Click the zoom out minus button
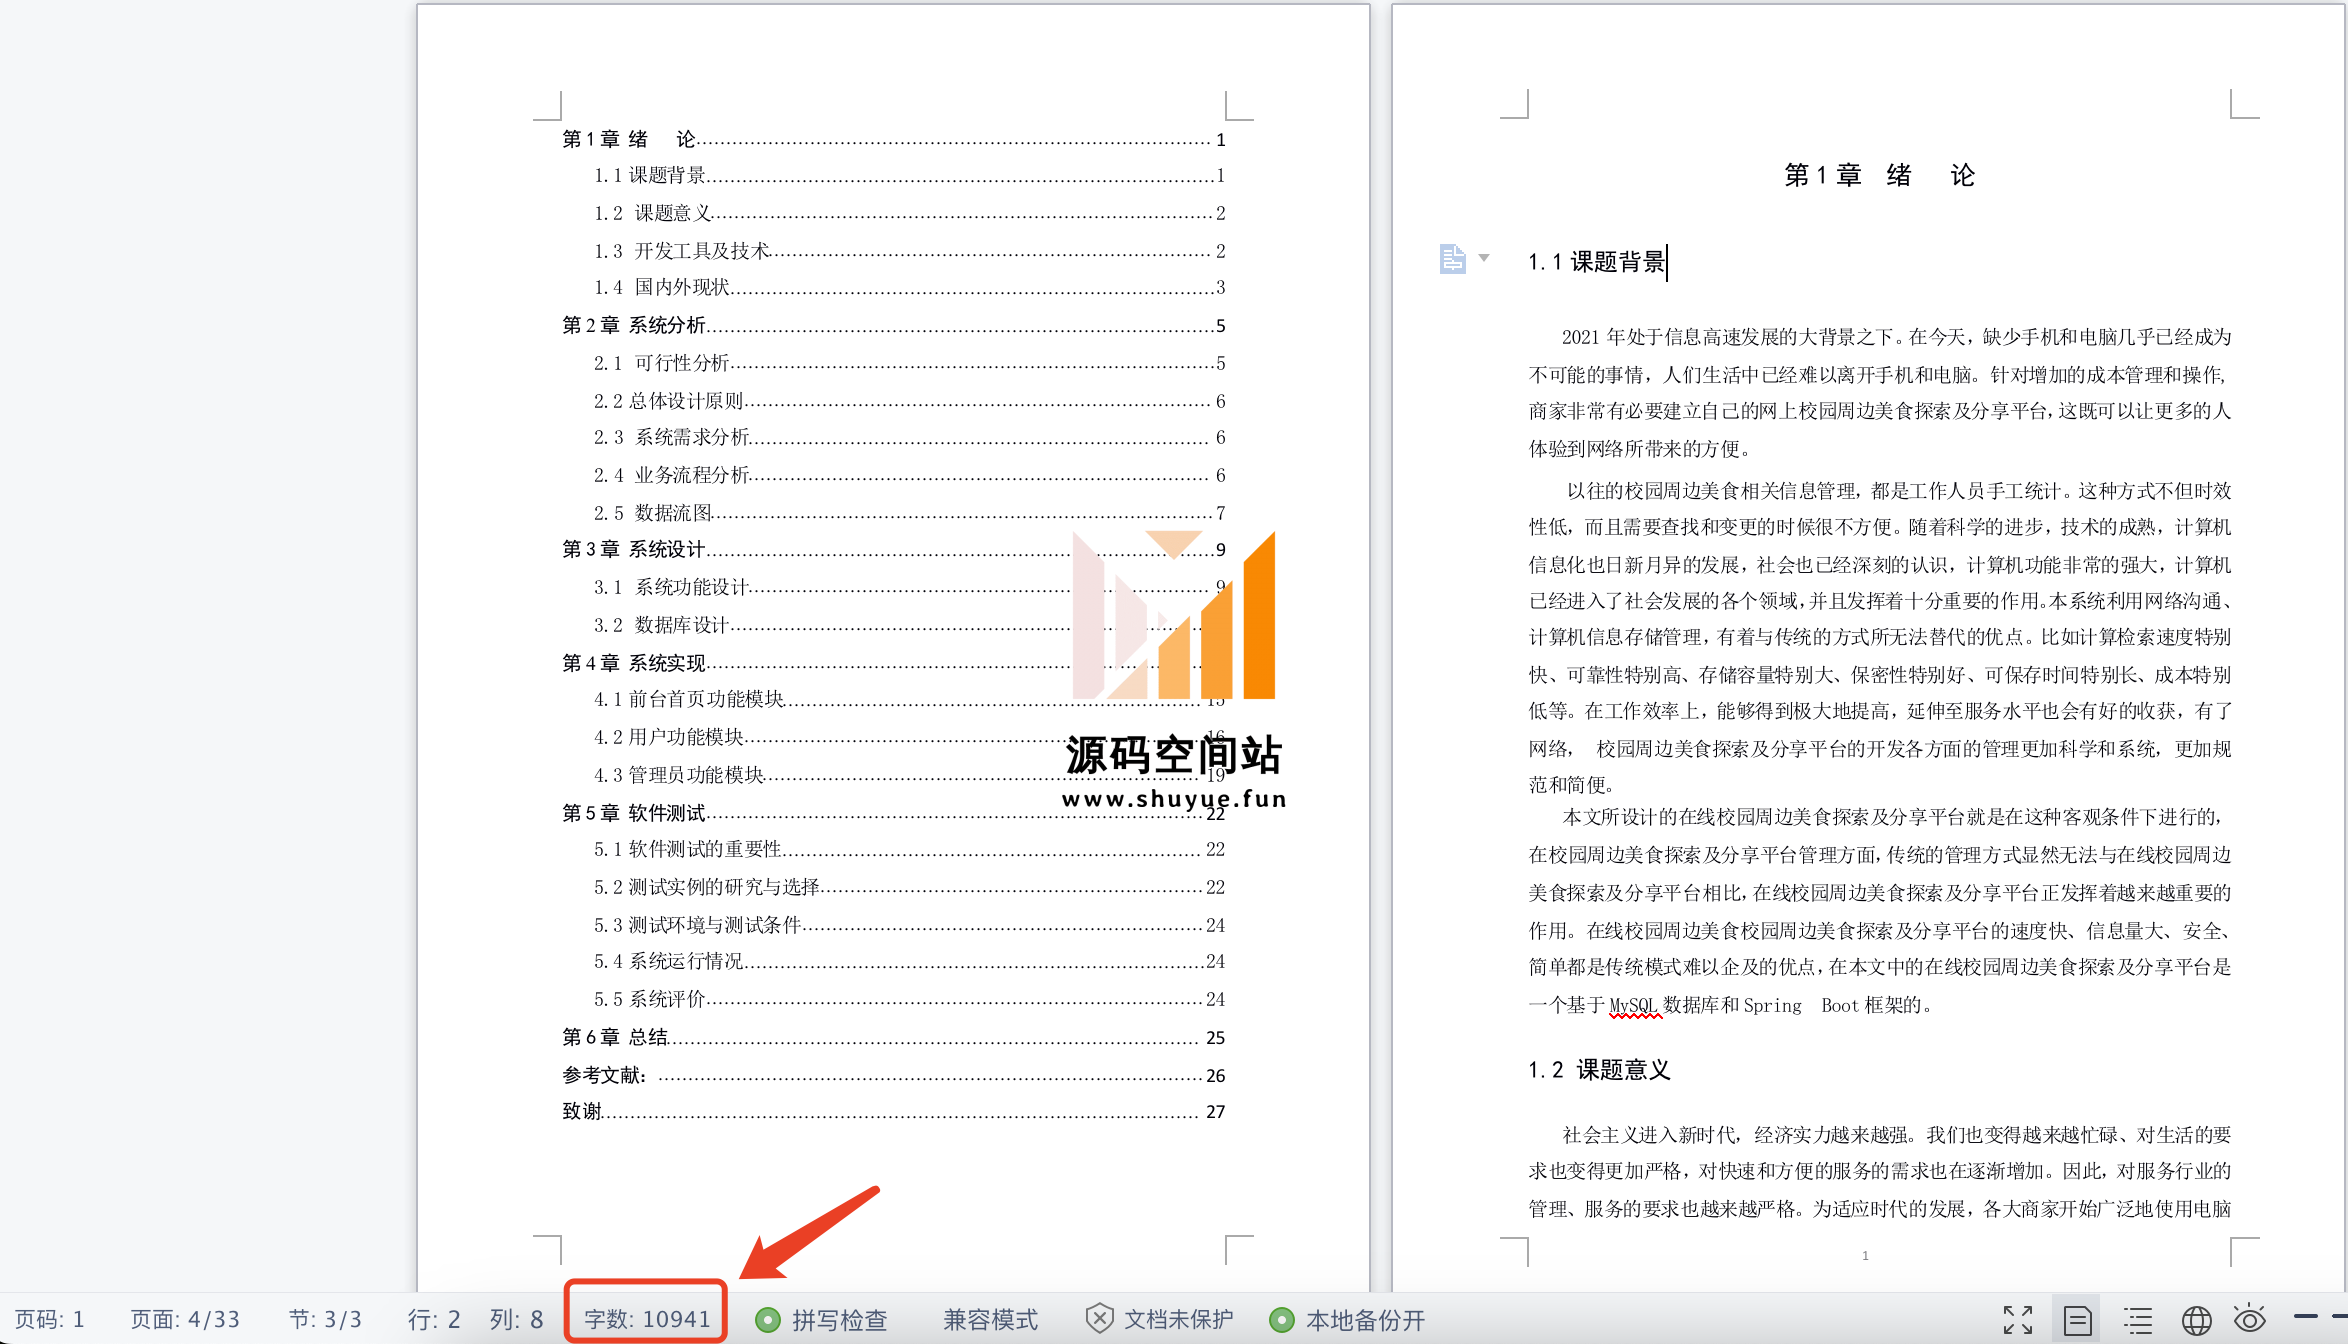The image size is (2348, 1344). 2306,1317
